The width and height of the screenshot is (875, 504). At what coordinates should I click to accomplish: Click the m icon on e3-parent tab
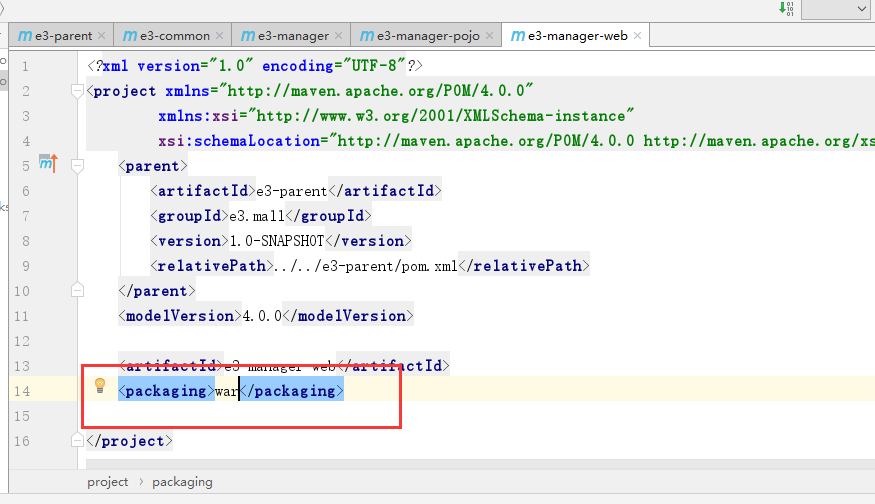[25, 36]
